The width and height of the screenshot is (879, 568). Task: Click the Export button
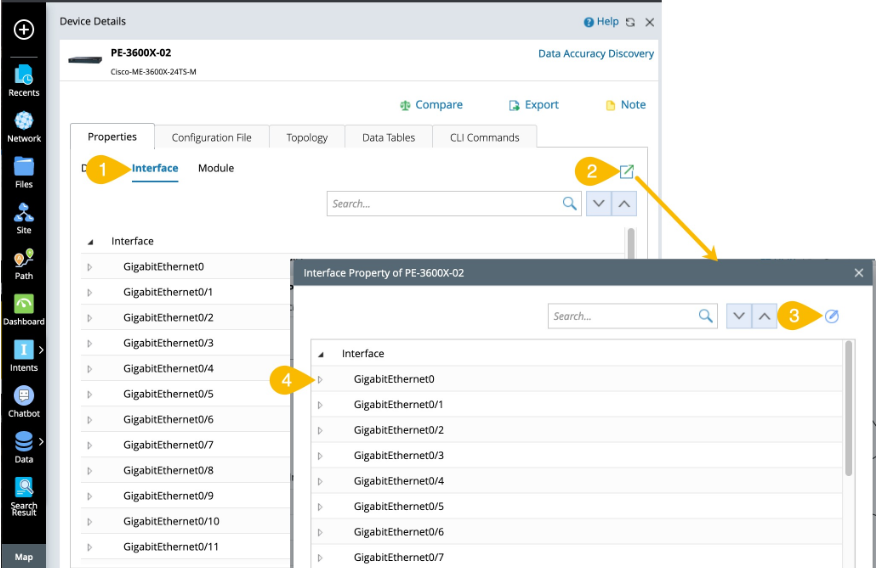coord(533,105)
